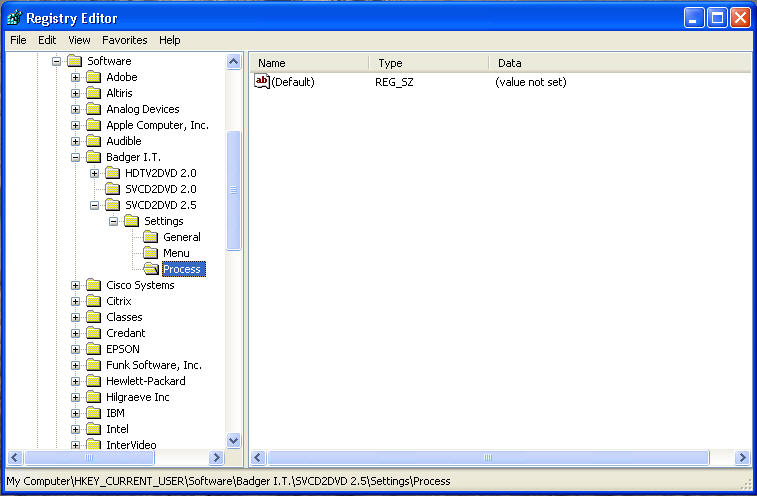Viewport: 757px width, 496px height.
Task: Open the Help menu
Action: coord(169,40)
